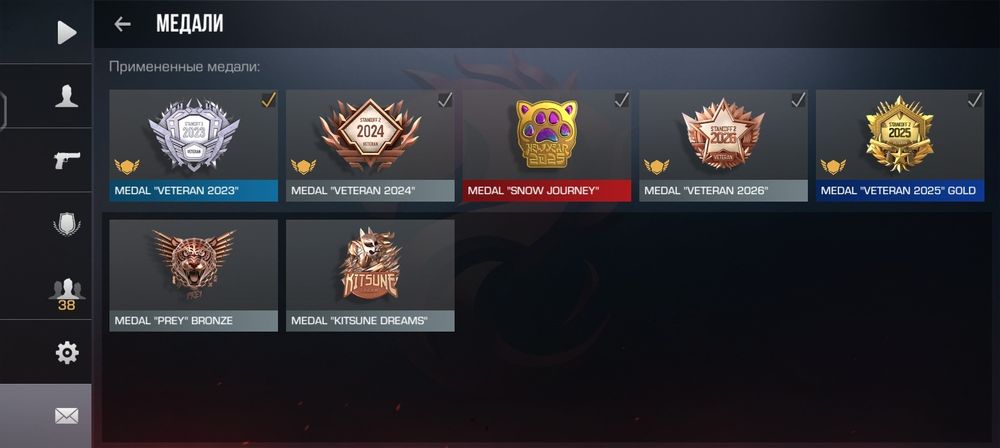Screen dimensions: 1000x448
Task: Toggle the checkbox on Veteran 2023 medal
Action: tap(268, 100)
